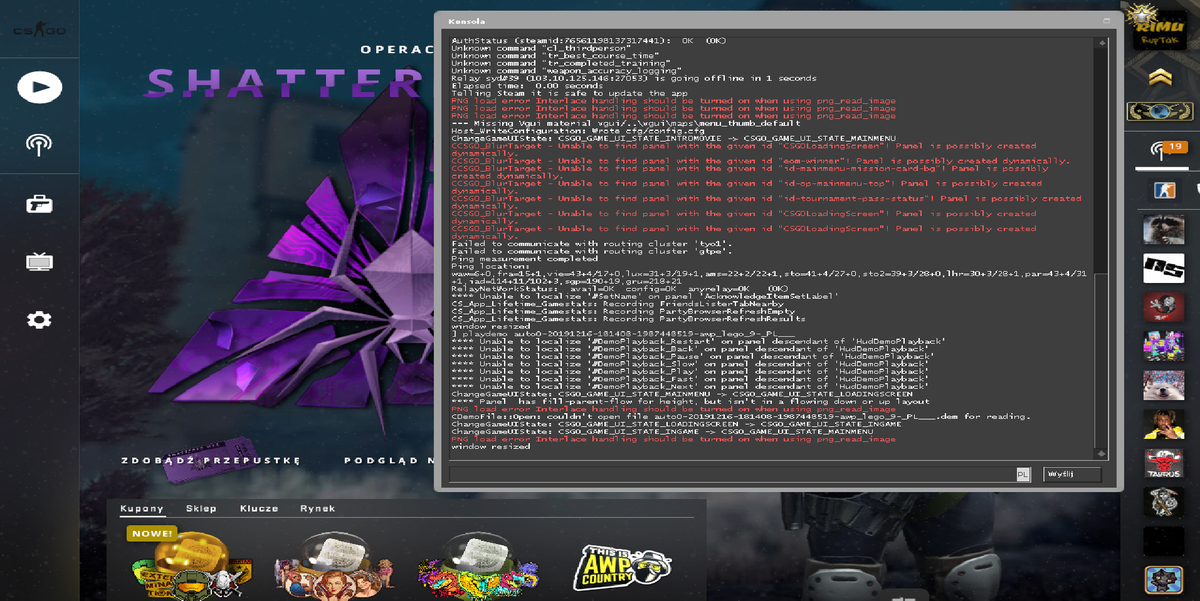Open the operation coin badge icon
Image resolution: width=1200 pixels, height=601 pixels.
[x=1162, y=112]
